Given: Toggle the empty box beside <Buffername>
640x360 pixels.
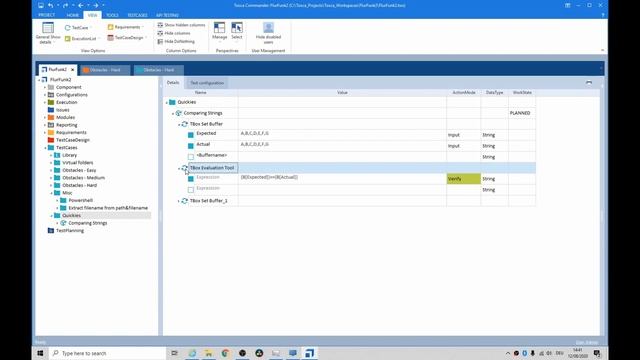Looking at the screenshot, I should [191, 157].
